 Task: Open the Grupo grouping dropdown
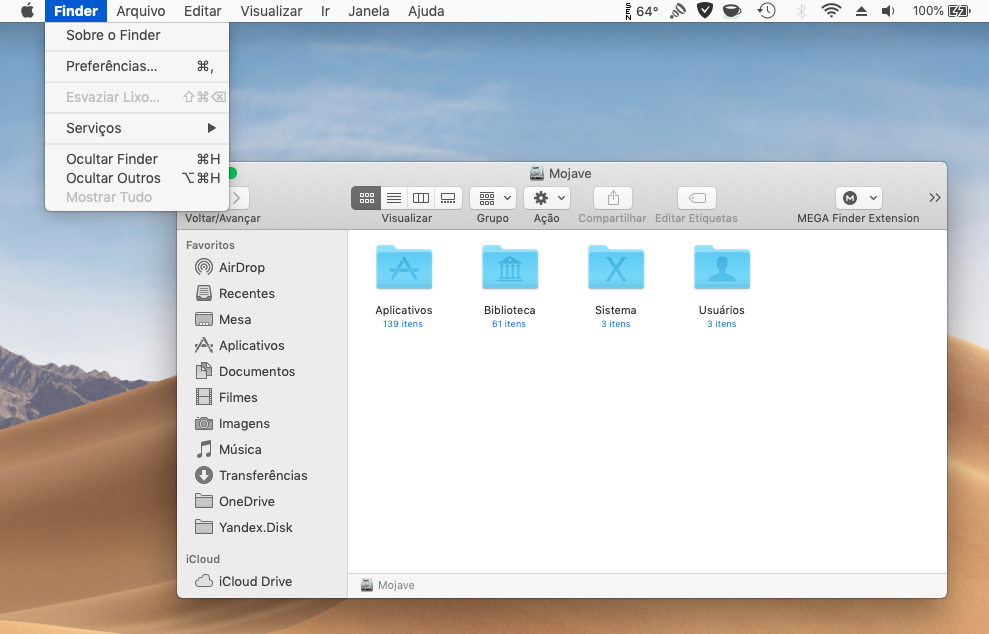(493, 198)
